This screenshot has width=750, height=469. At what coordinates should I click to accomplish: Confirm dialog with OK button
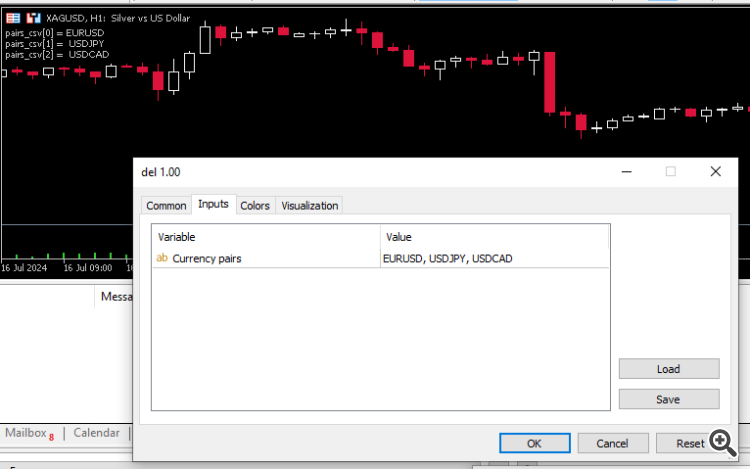click(x=534, y=443)
